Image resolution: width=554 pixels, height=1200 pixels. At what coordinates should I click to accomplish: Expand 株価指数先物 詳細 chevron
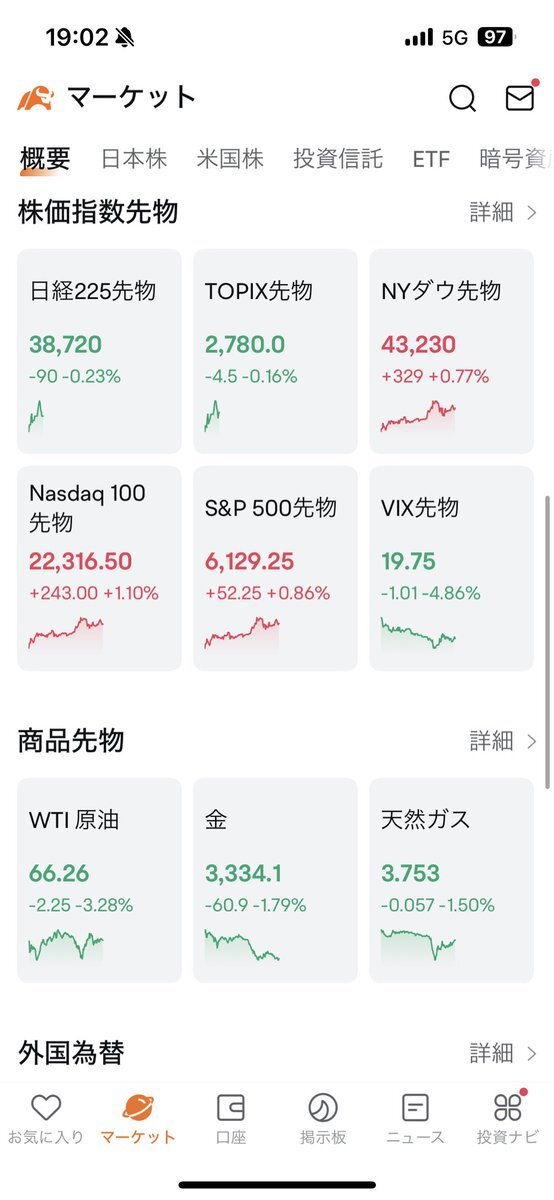tap(531, 212)
